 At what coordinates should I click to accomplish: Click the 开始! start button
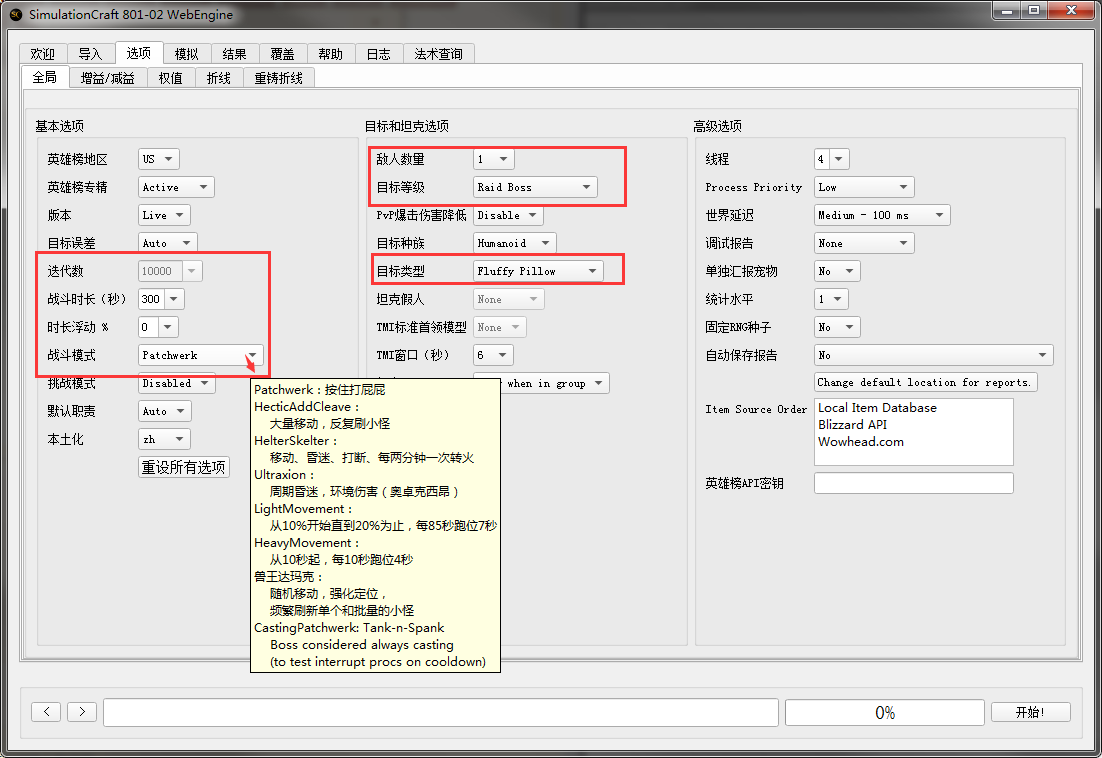click(1030, 712)
